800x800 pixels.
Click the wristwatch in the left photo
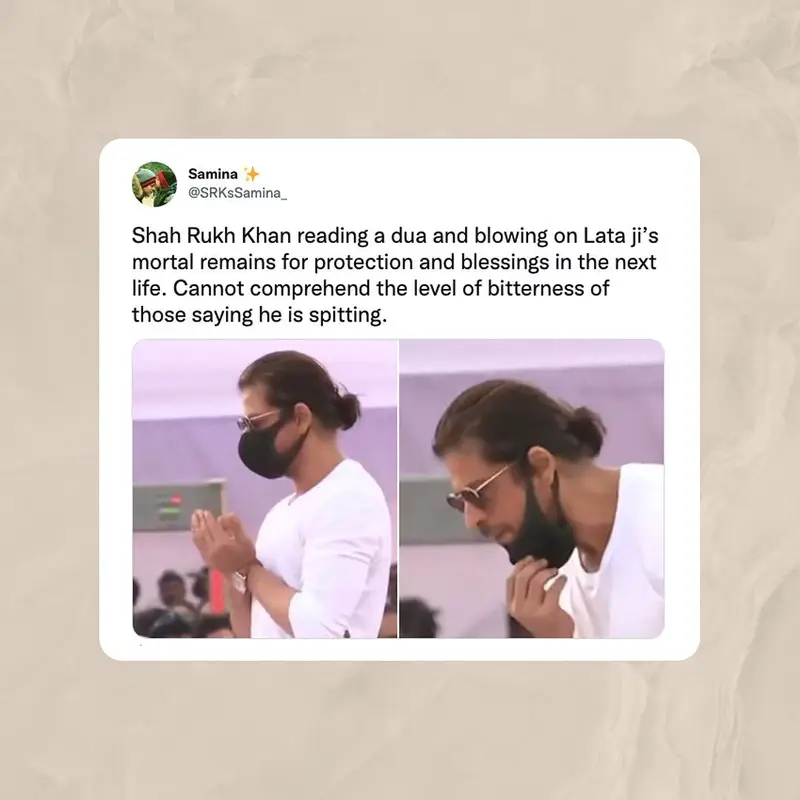click(240, 581)
